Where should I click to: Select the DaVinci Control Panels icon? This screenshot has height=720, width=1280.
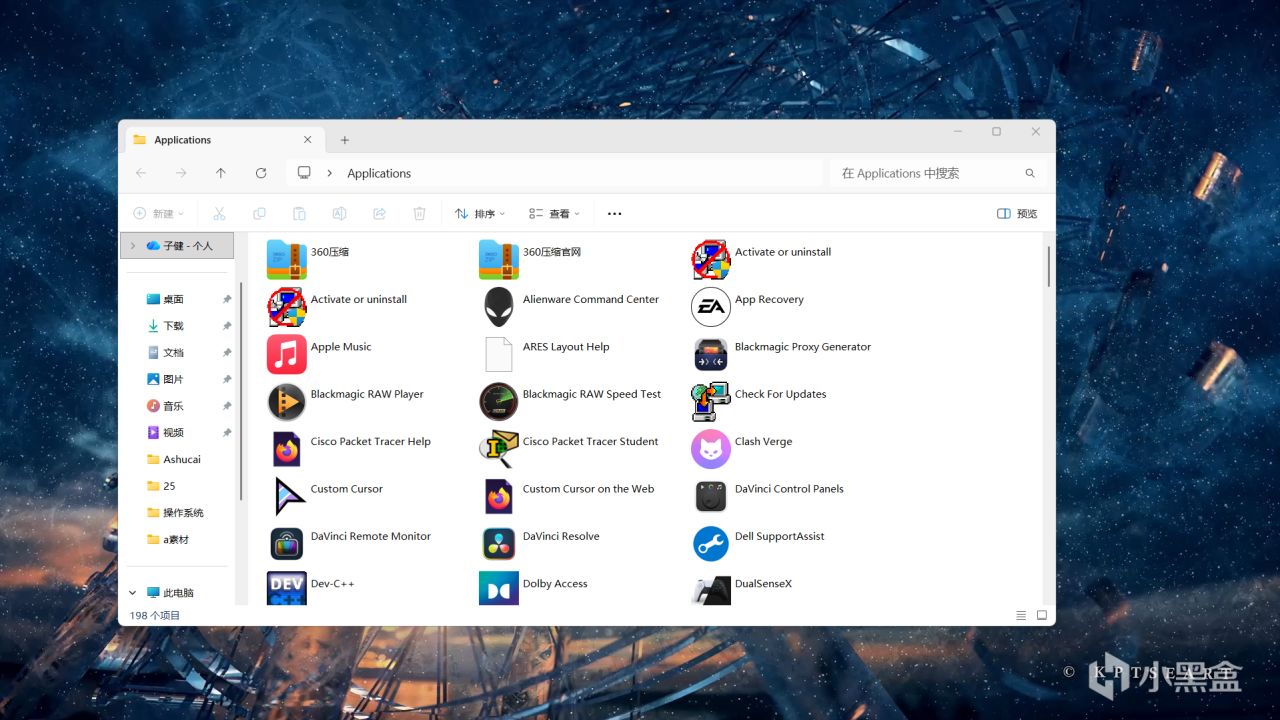coord(711,496)
